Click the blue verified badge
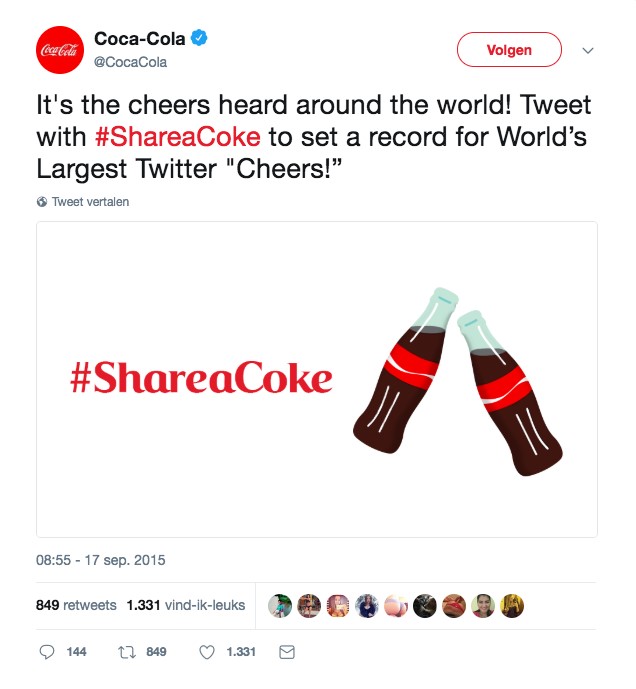Image resolution: width=636 pixels, height=689 pixels. click(200, 40)
